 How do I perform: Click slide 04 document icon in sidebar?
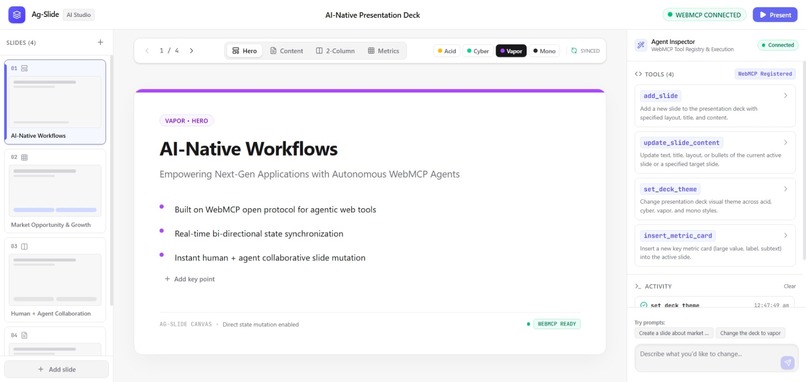pos(24,335)
